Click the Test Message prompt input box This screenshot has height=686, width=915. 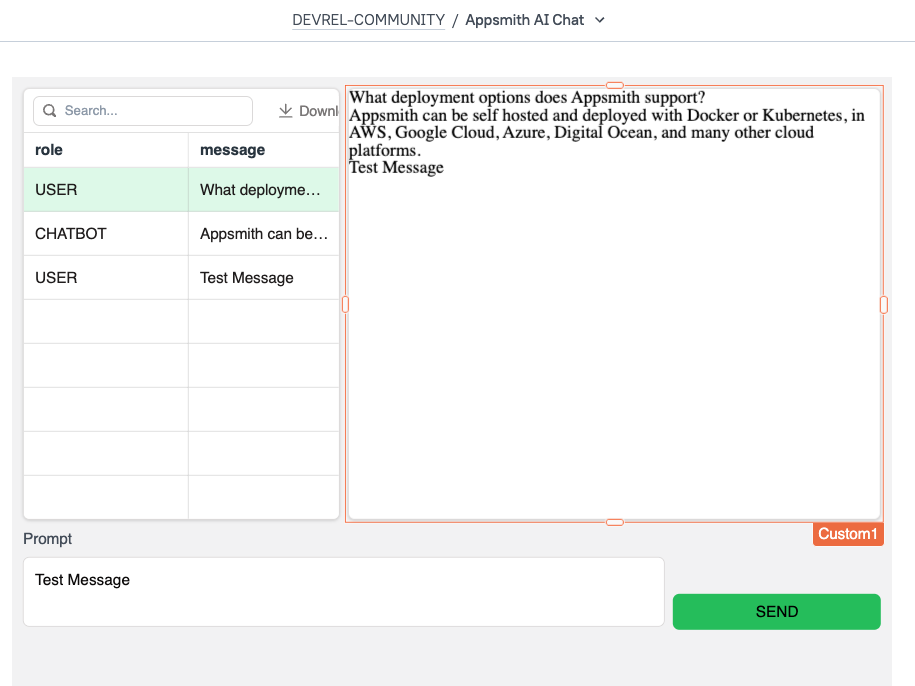[x=343, y=591]
